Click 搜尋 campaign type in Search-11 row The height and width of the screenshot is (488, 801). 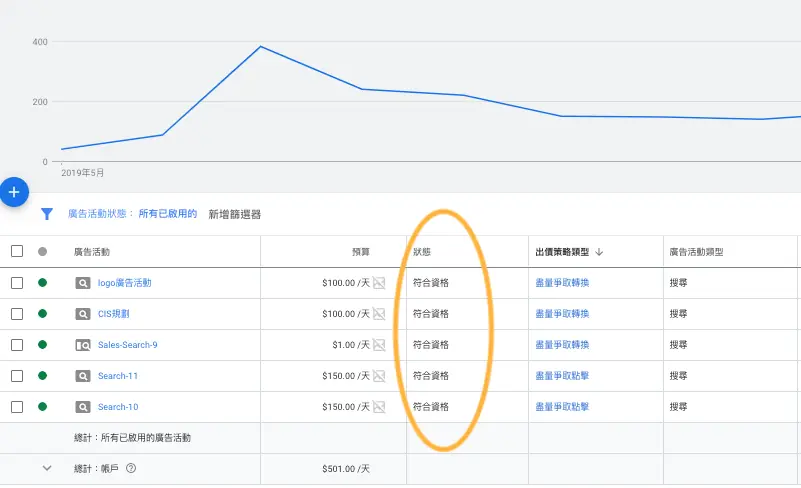click(x=678, y=376)
